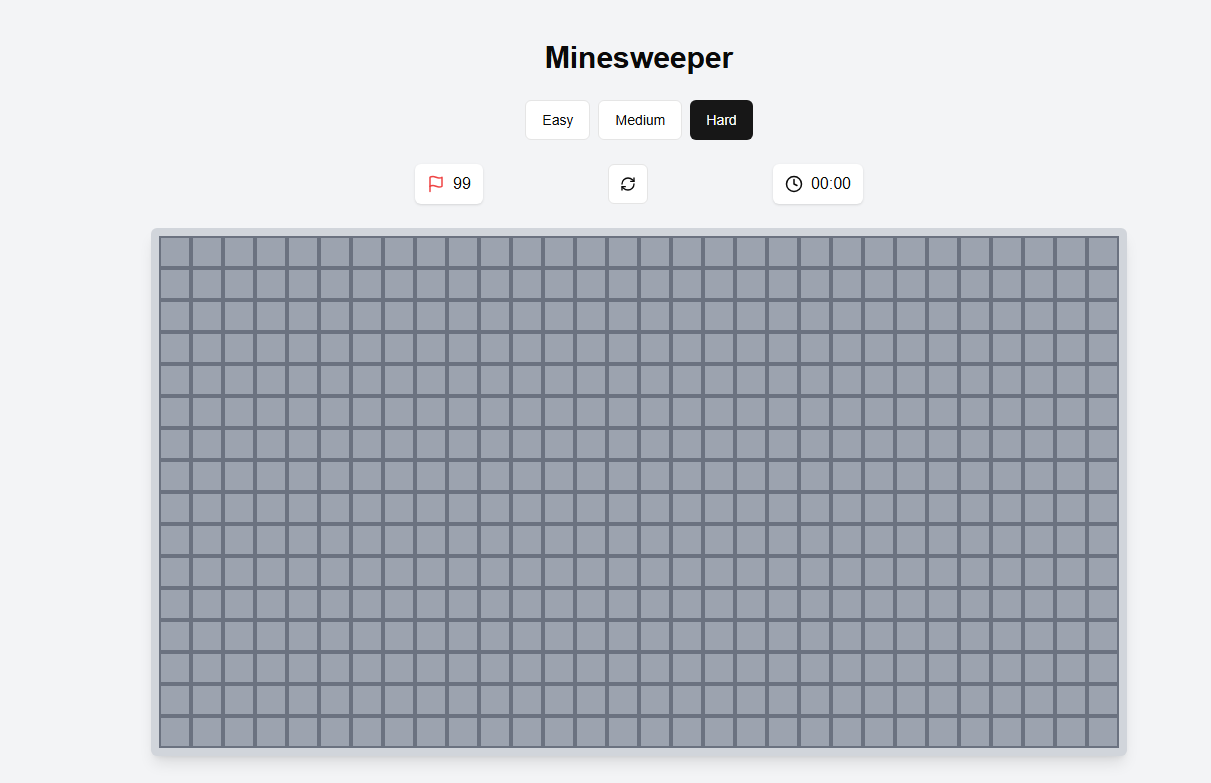This screenshot has width=1211, height=783.
Task: Reveal a cell in the board center
Action: 638,490
